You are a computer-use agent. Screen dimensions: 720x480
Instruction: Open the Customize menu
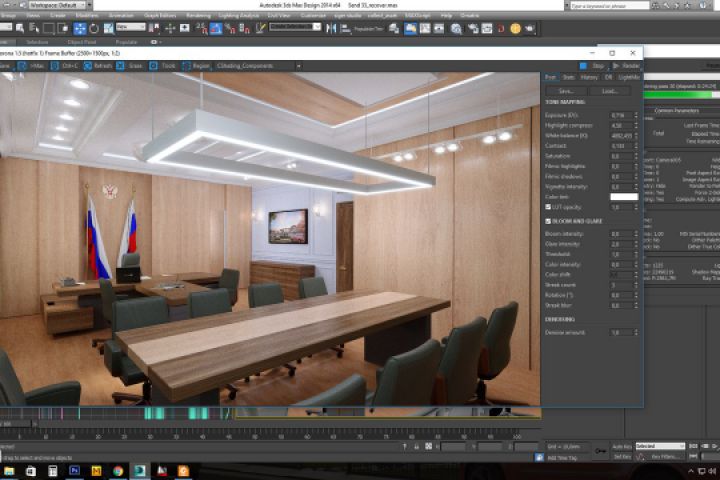(x=314, y=16)
